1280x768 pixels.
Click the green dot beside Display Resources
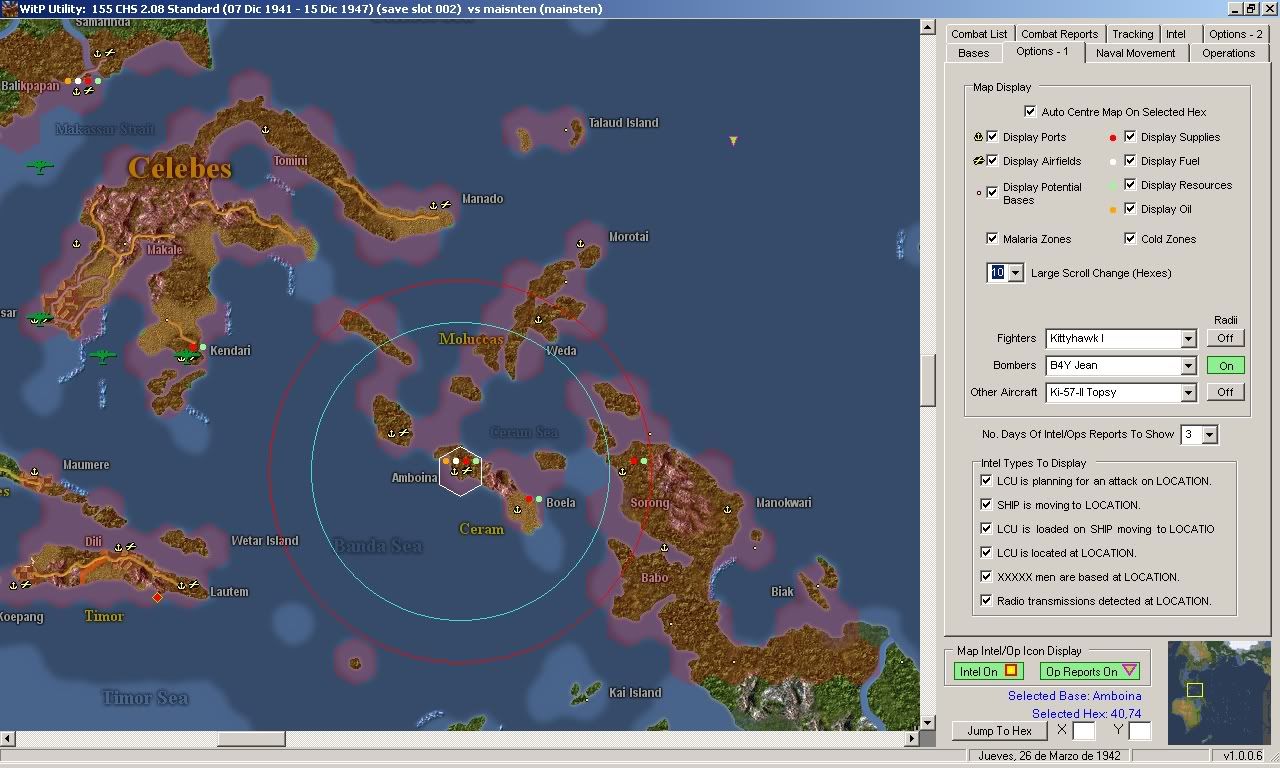point(1114,185)
